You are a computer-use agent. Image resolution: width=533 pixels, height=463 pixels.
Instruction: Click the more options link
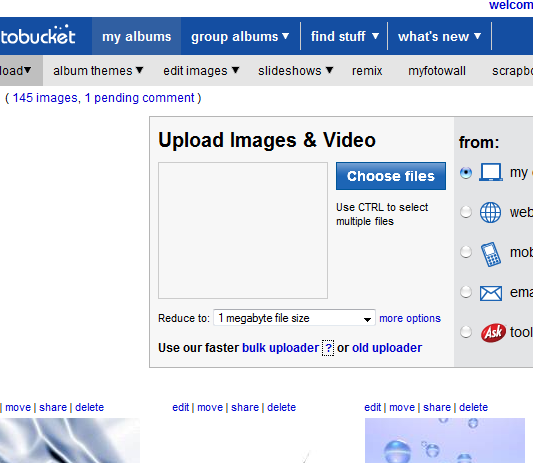410,318
